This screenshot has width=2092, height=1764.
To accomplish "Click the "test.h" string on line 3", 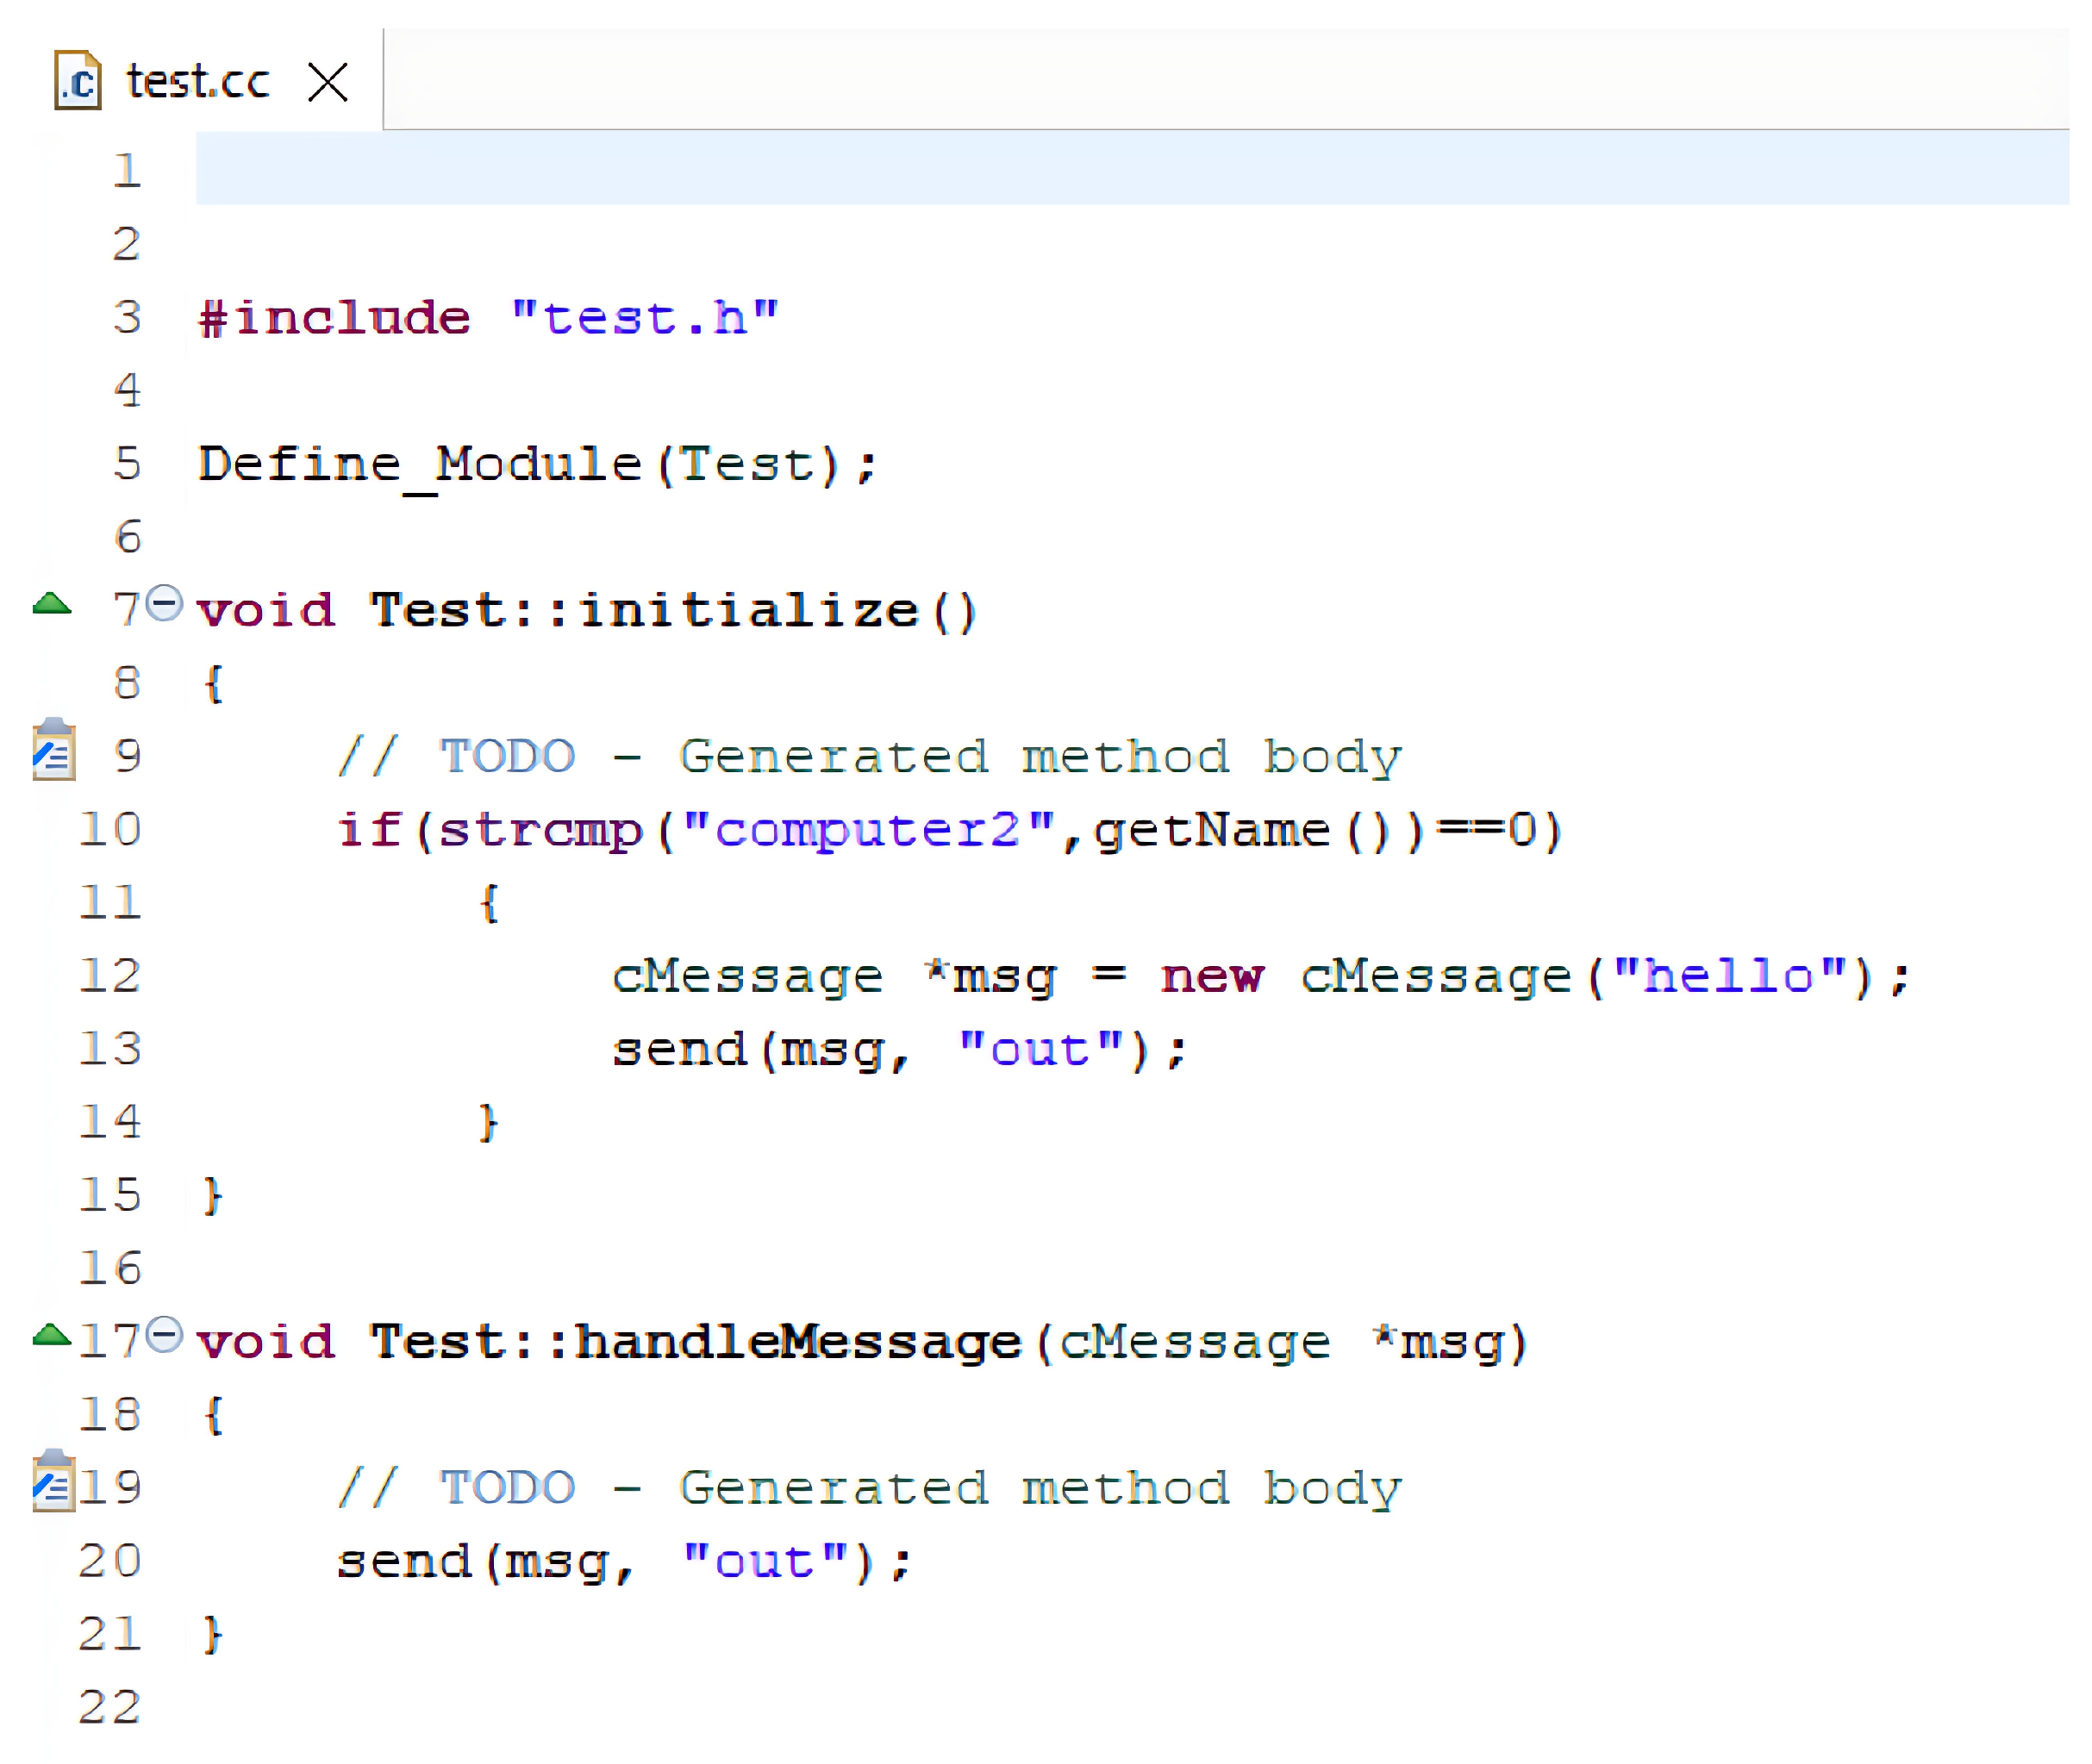I will click(x=645, y=318).
